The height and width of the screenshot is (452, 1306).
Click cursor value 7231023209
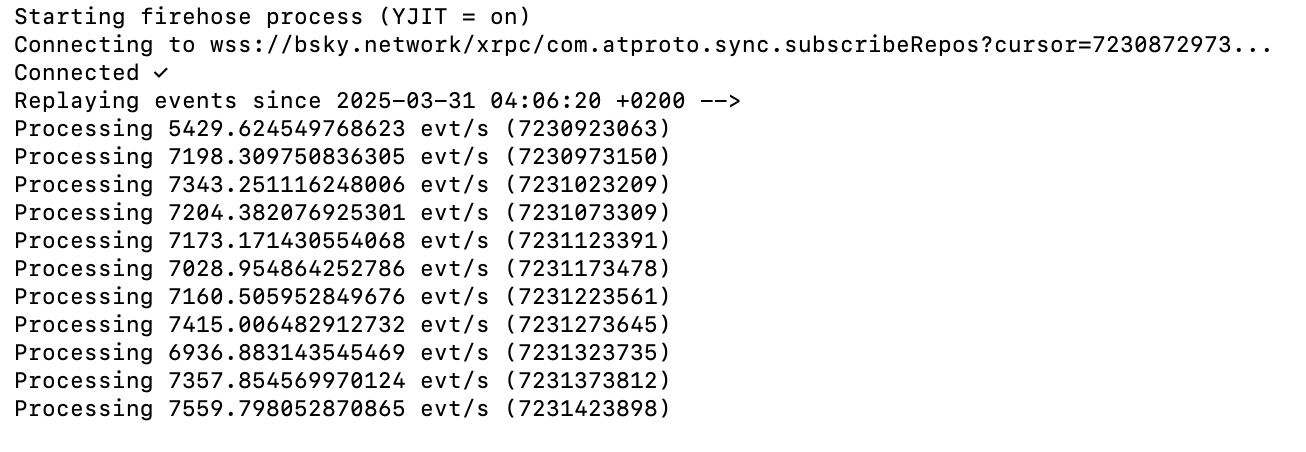point(587,185)
